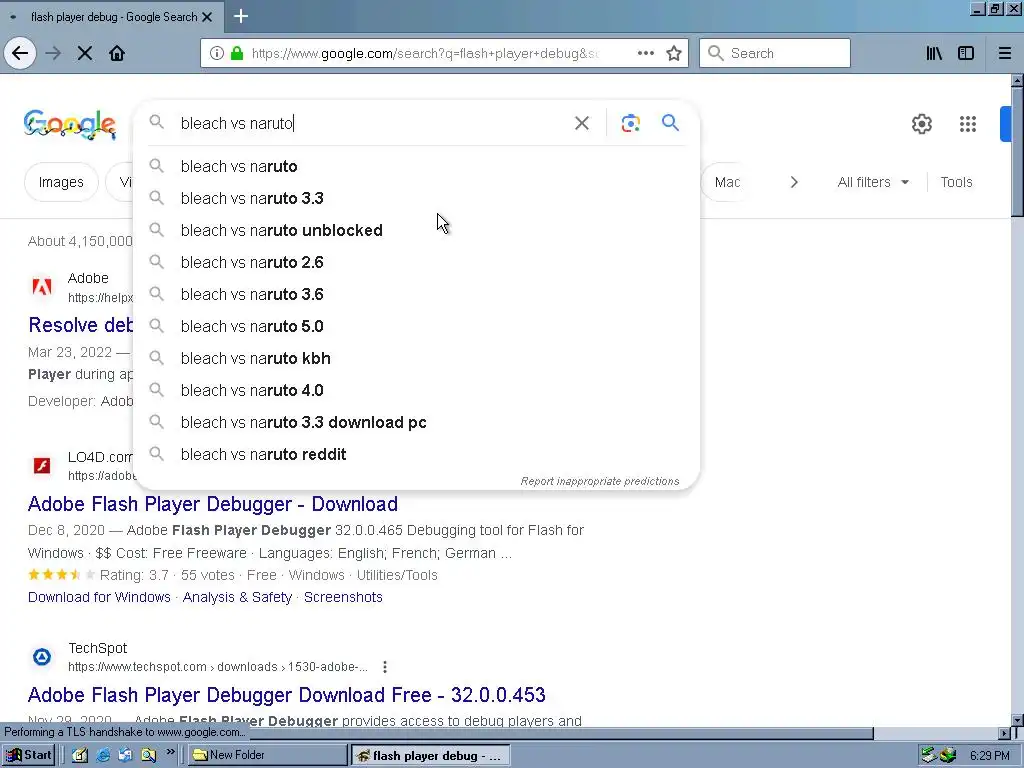Open Download for Windows sublink
The height and width of the screenshot is (768, 1024).
click(99, 597)
